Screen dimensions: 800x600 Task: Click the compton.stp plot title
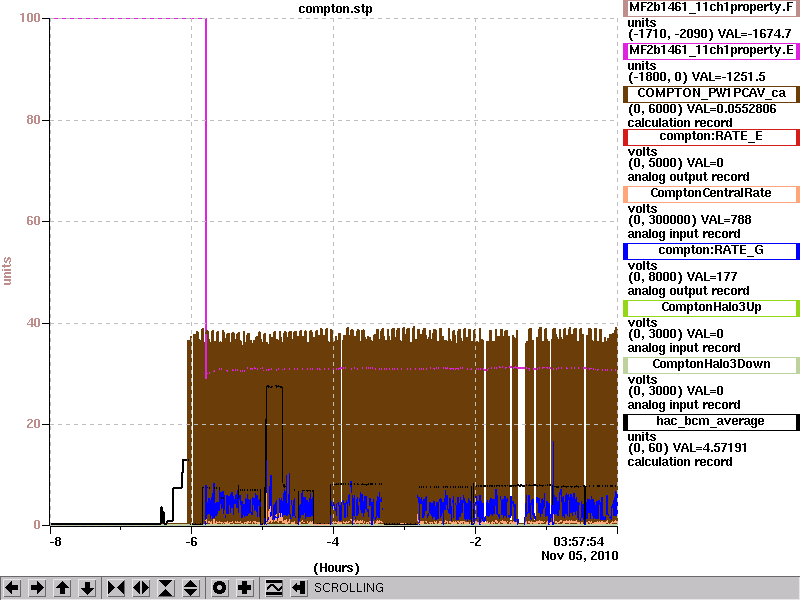point(335,9)
